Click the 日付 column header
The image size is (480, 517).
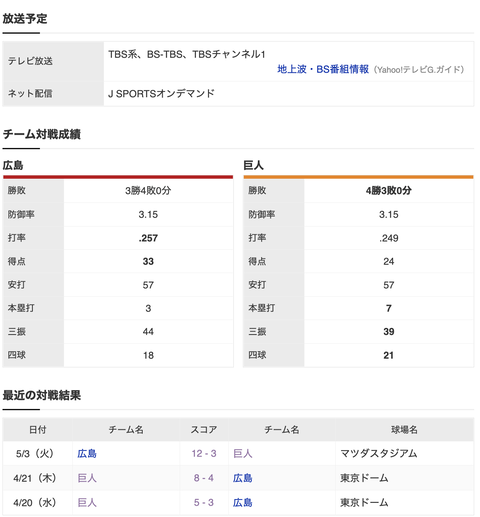coord(38,430)
